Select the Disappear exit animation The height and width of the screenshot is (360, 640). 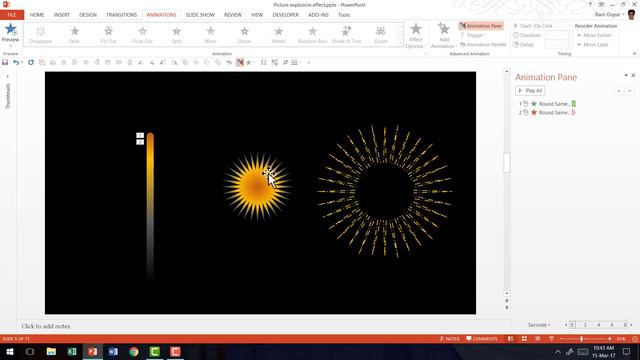click(x=41, y=34)
